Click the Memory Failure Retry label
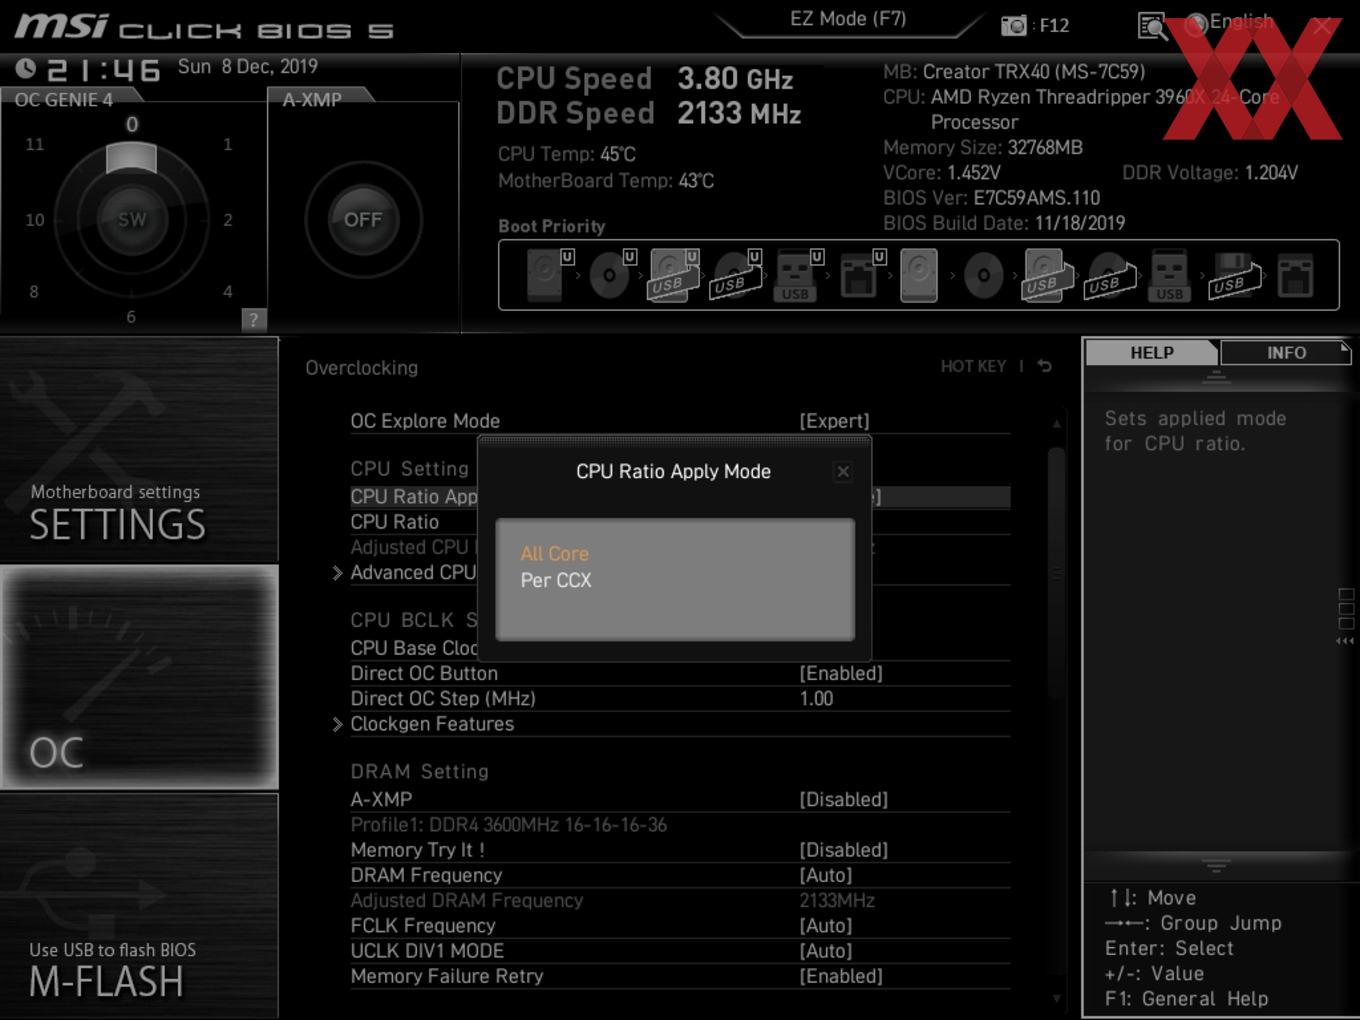This screenshot has width=1360, height=1020. (x=447, y=976)
